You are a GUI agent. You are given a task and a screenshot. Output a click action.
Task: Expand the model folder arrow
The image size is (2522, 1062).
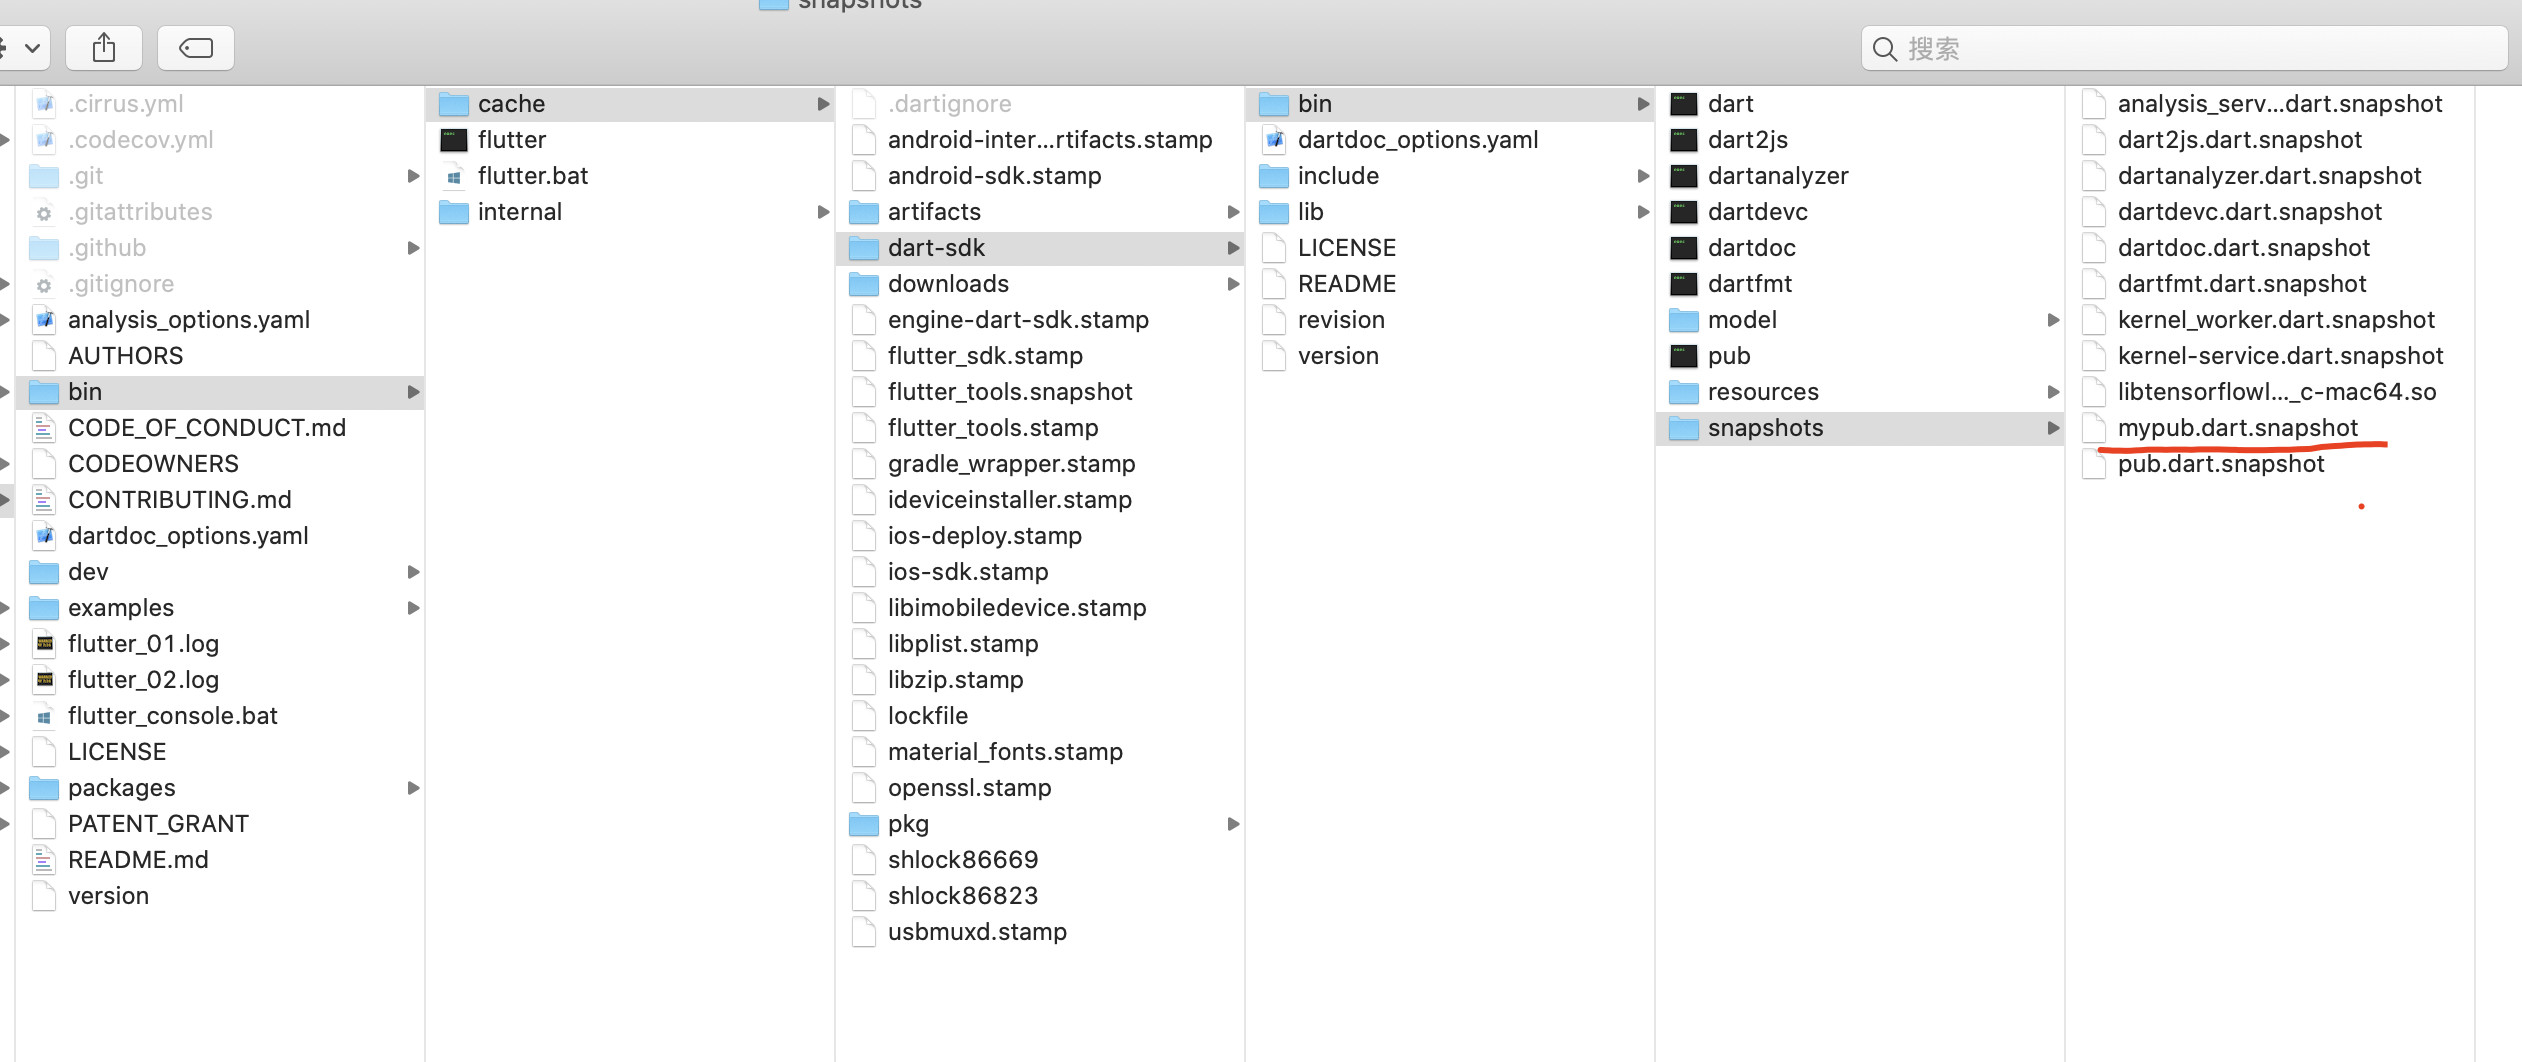(x=2053, y=320)
